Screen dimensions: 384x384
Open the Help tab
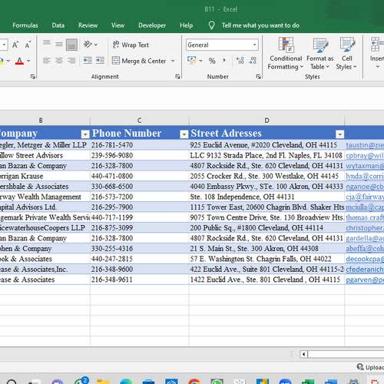click(186, 25)
